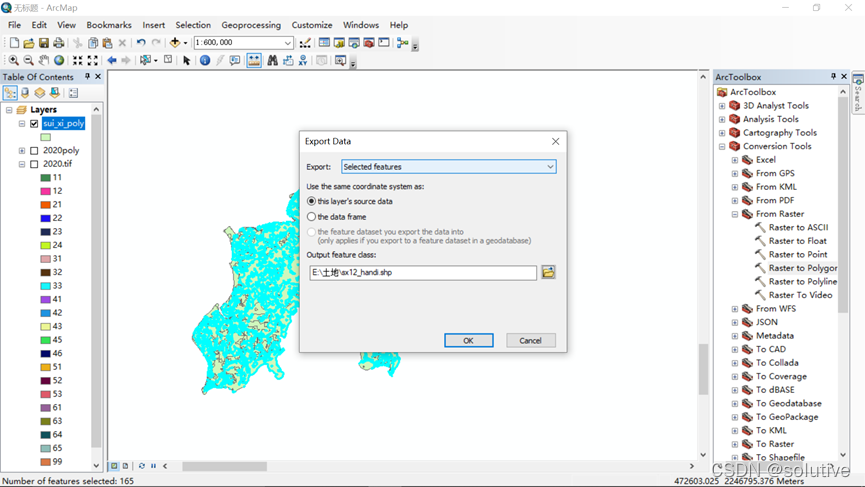Open the Export 'Selected features' dropdown
Screen dimensions: 865x487
tap(448, 167)
